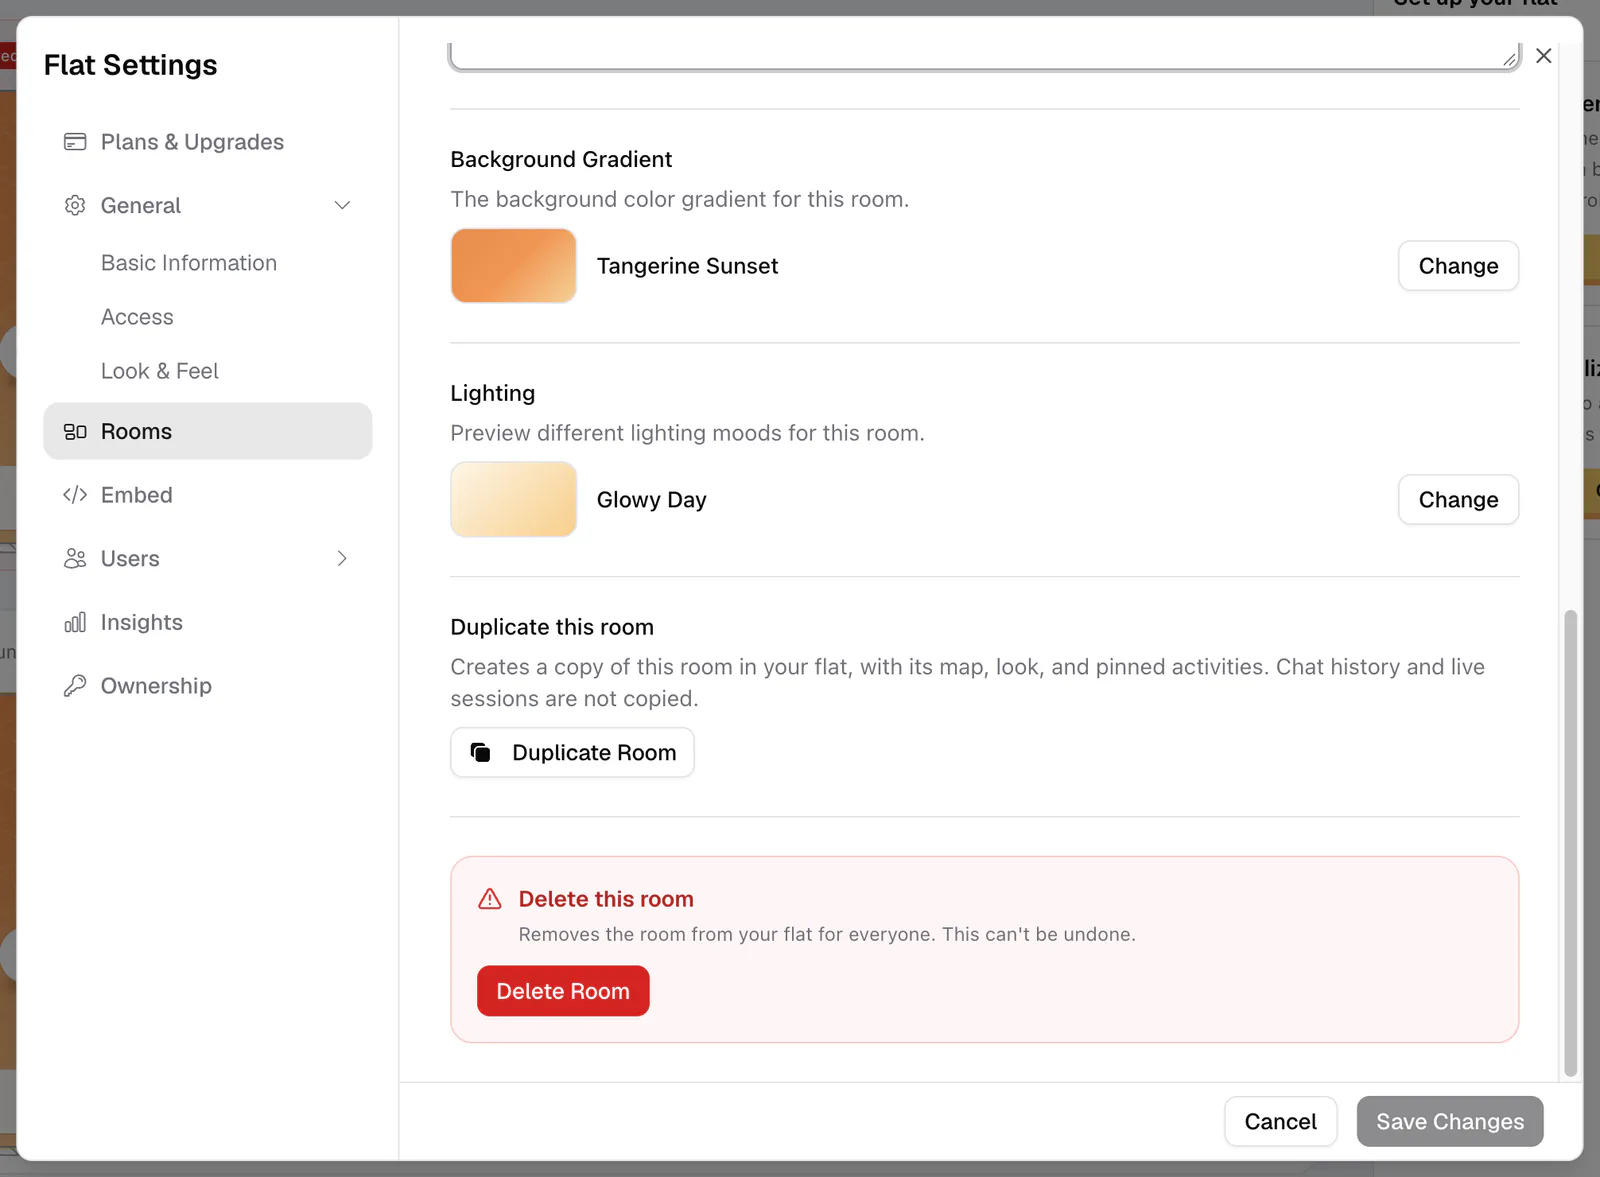Open Plans & Upgrades settings

208,142
